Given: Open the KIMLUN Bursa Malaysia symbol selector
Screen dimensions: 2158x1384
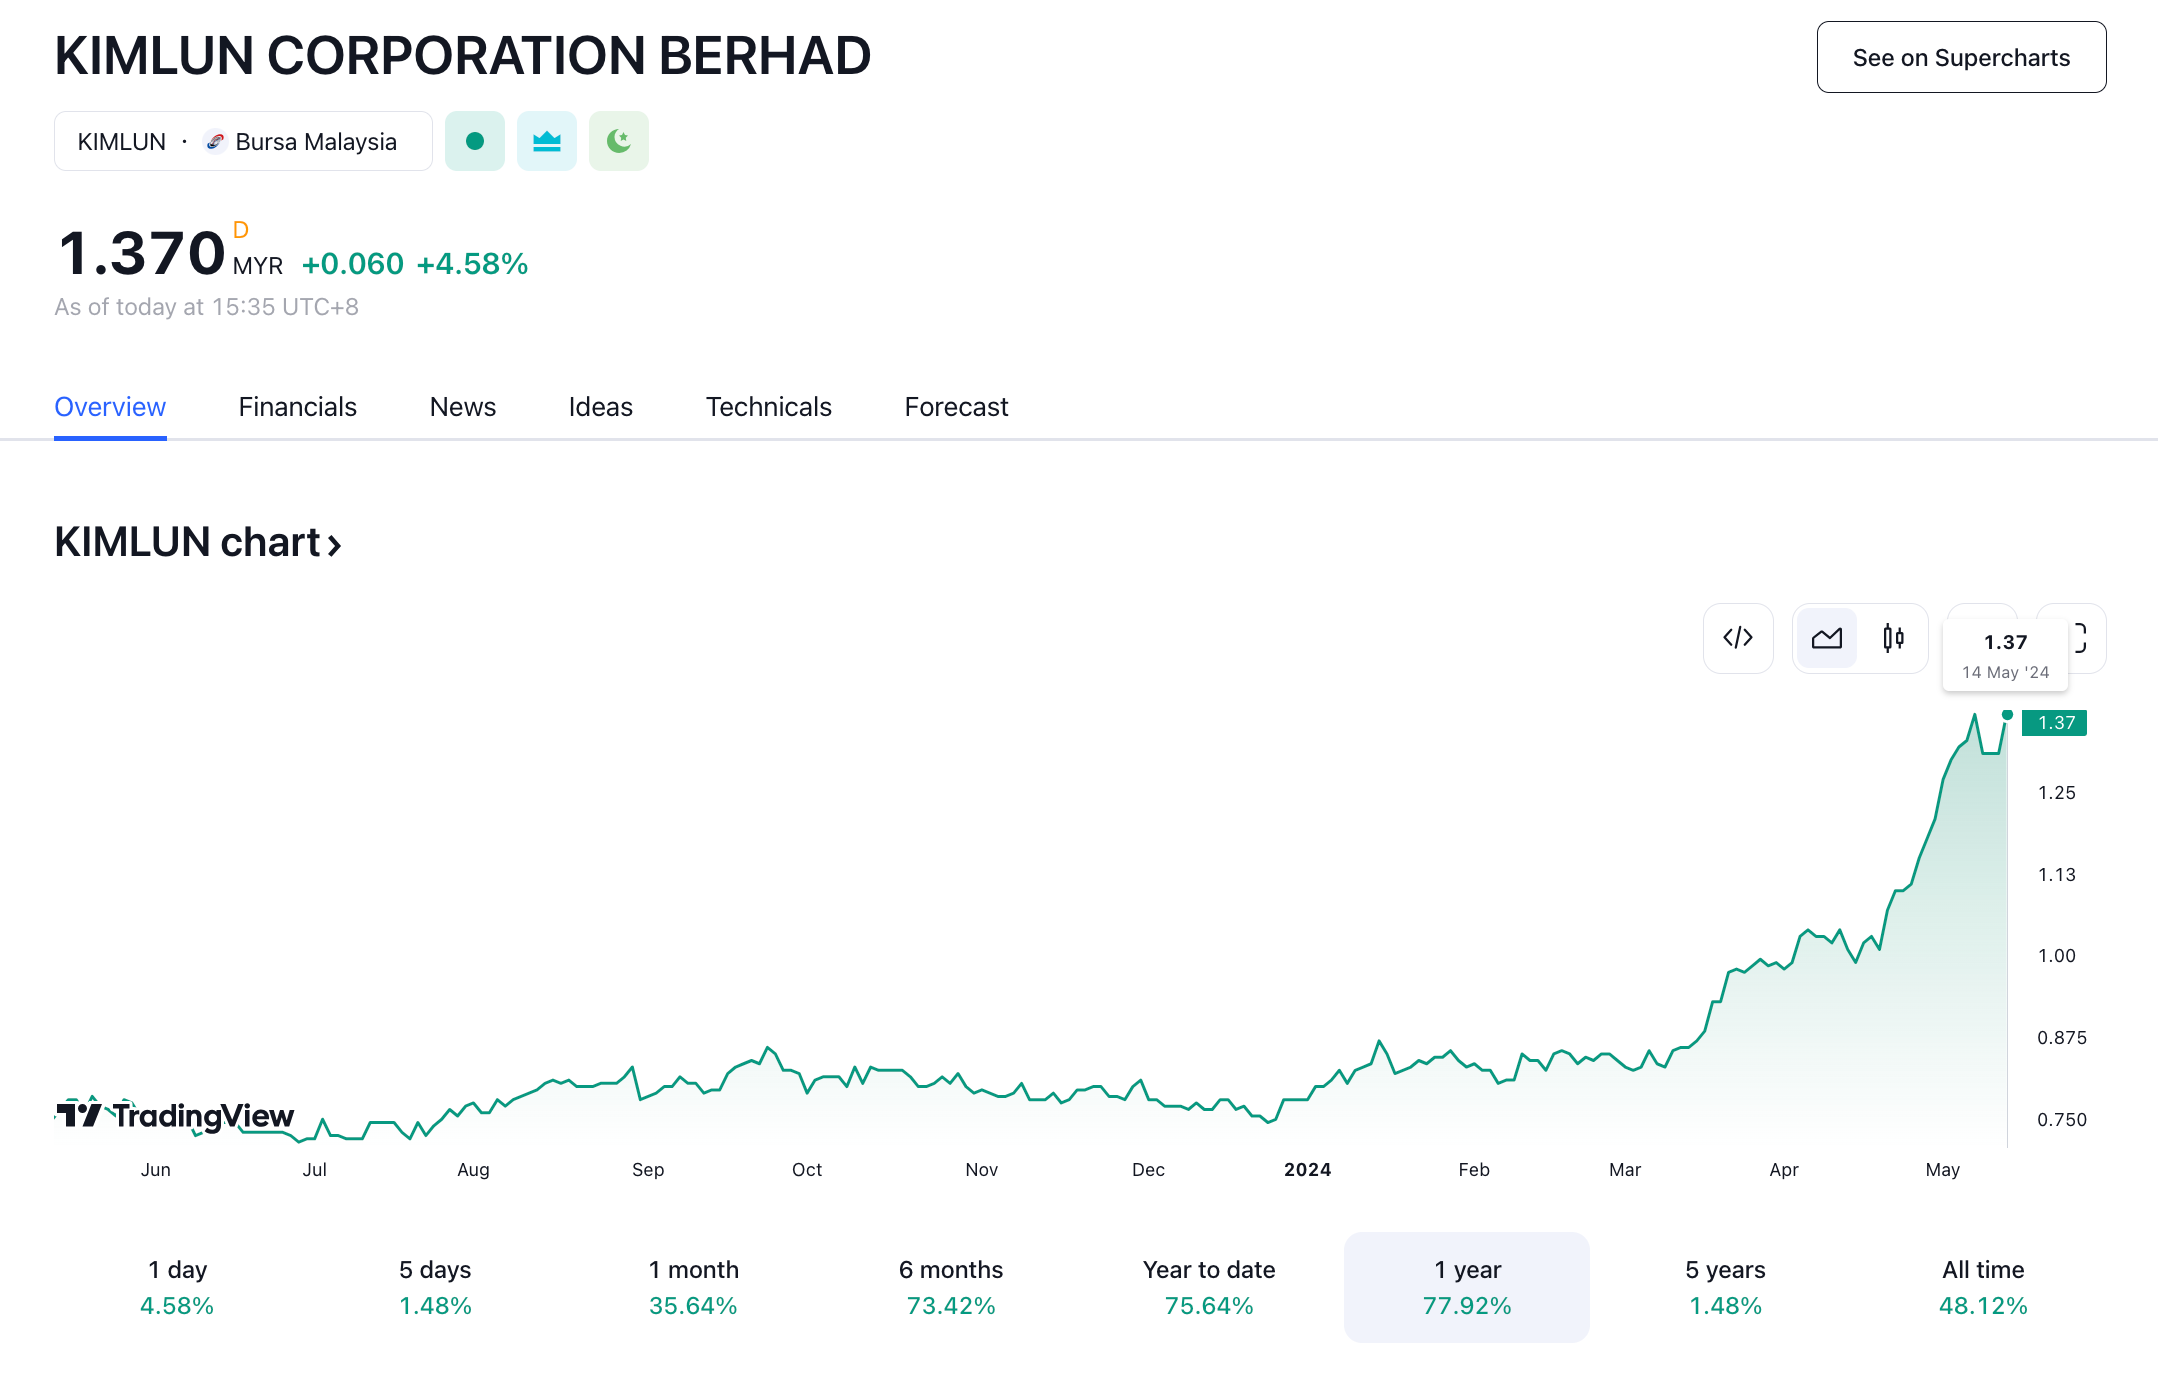Looking at the screenshot, I should click(243, 141).
